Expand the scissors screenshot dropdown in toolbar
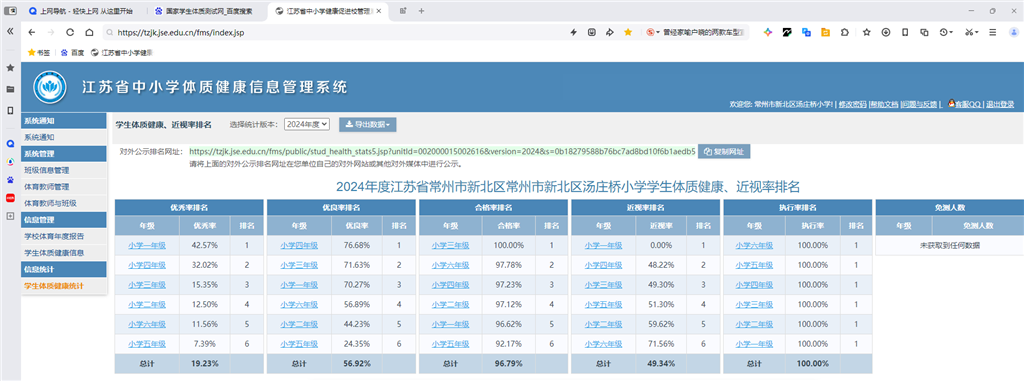The height and width of the screenshot is (381, 1024). tap(972, 32)
